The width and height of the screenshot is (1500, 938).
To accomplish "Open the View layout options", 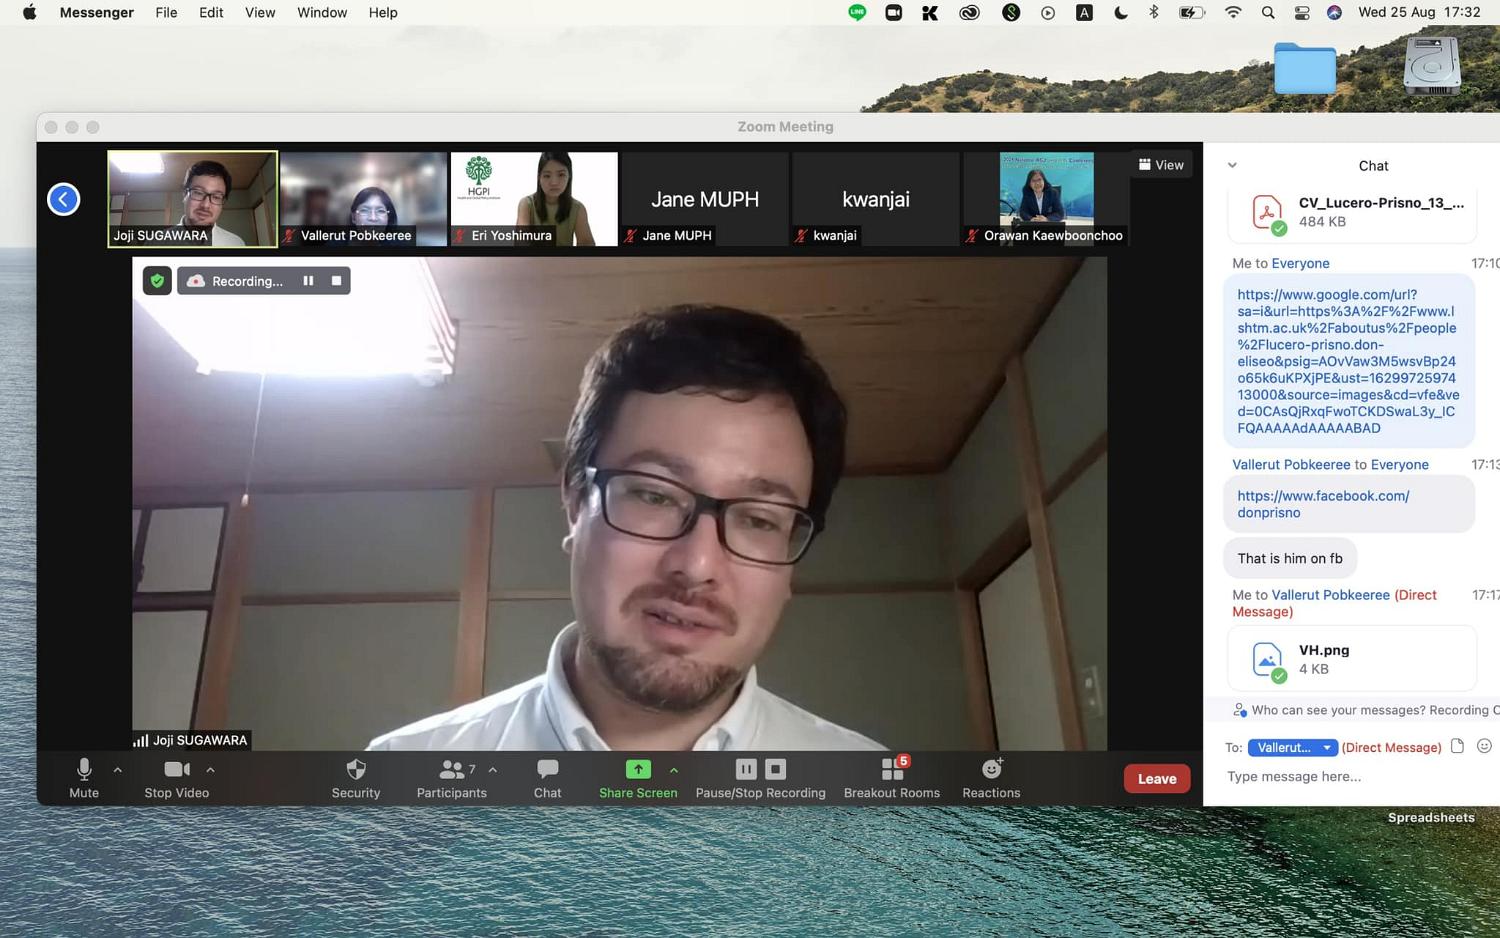I will pyautogui.click(x=1161, y=165).
